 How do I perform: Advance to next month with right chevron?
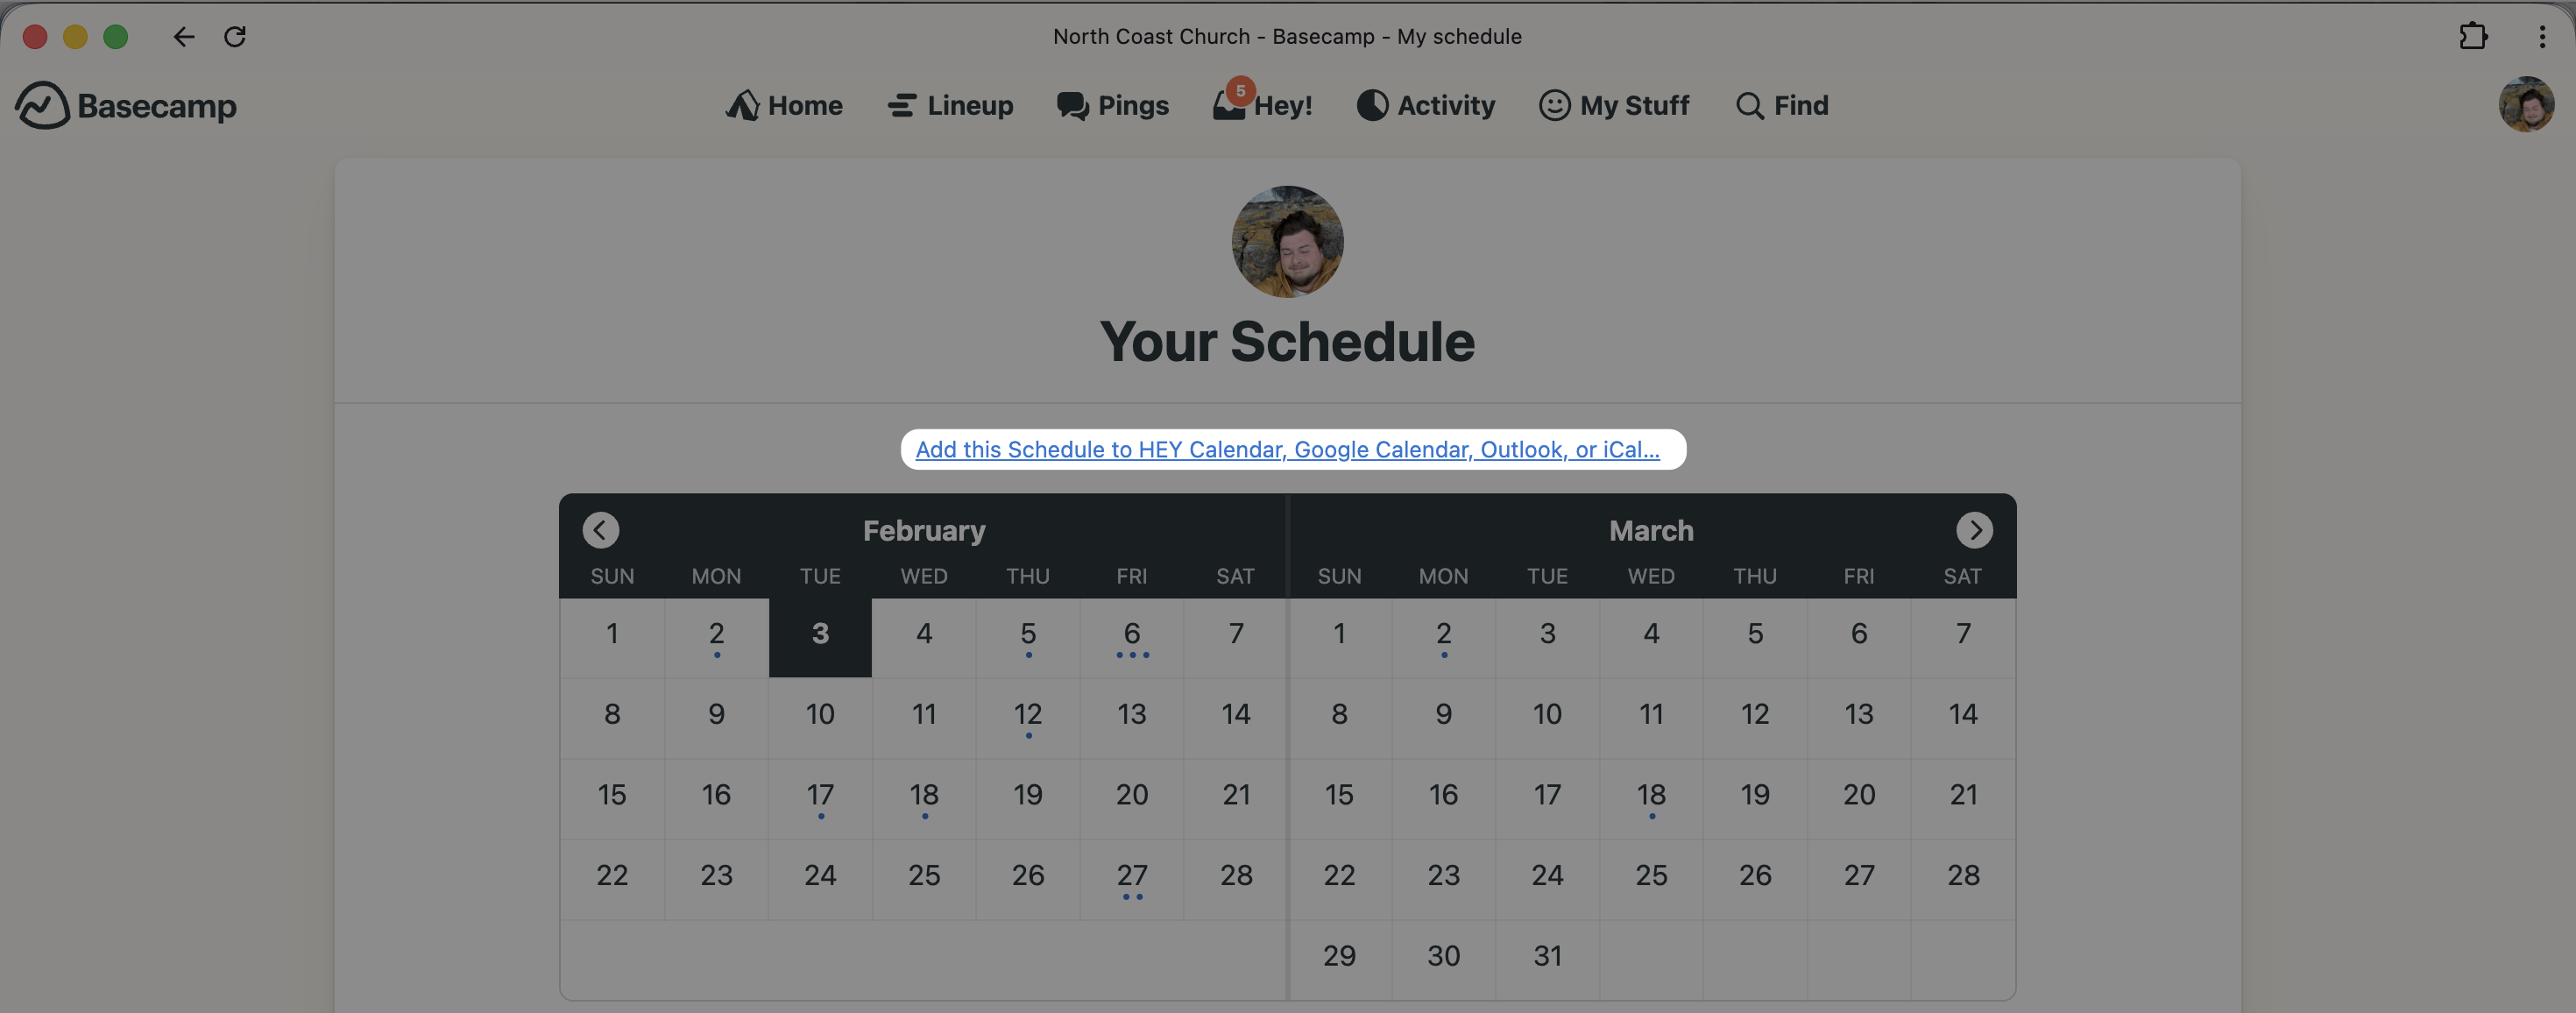(1974, 530)
